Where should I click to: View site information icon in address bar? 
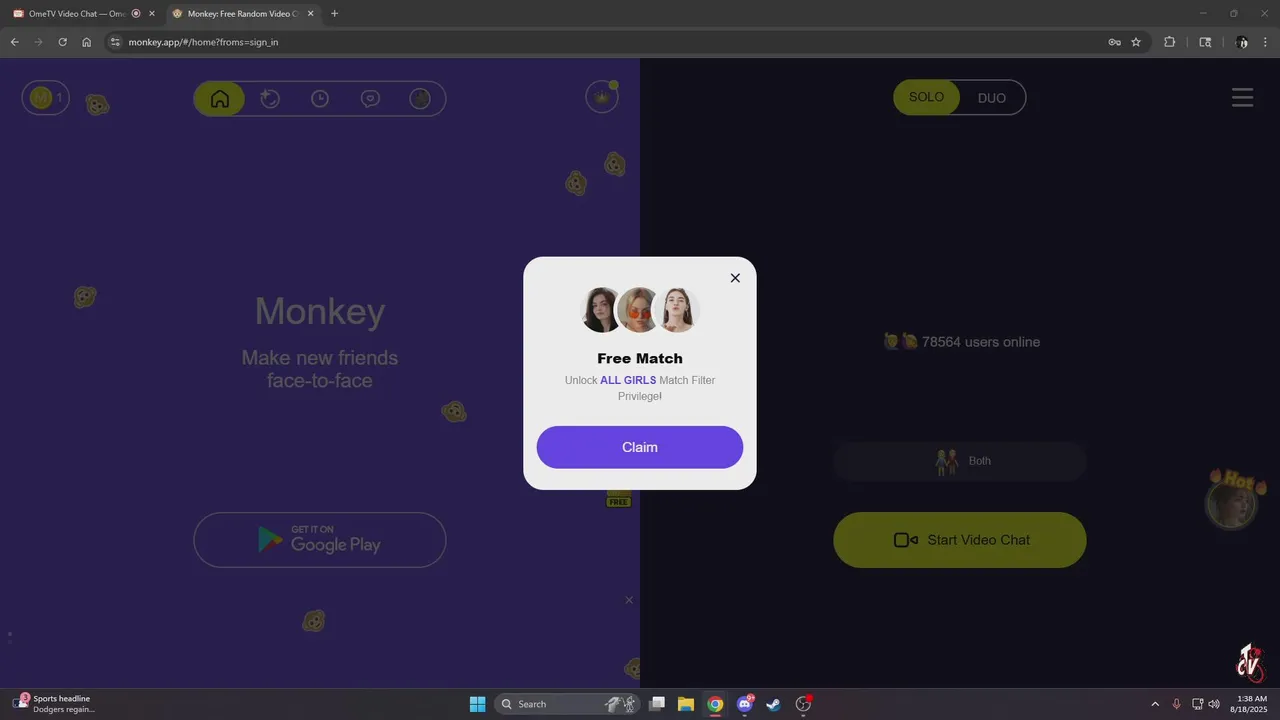pos(115,42)
